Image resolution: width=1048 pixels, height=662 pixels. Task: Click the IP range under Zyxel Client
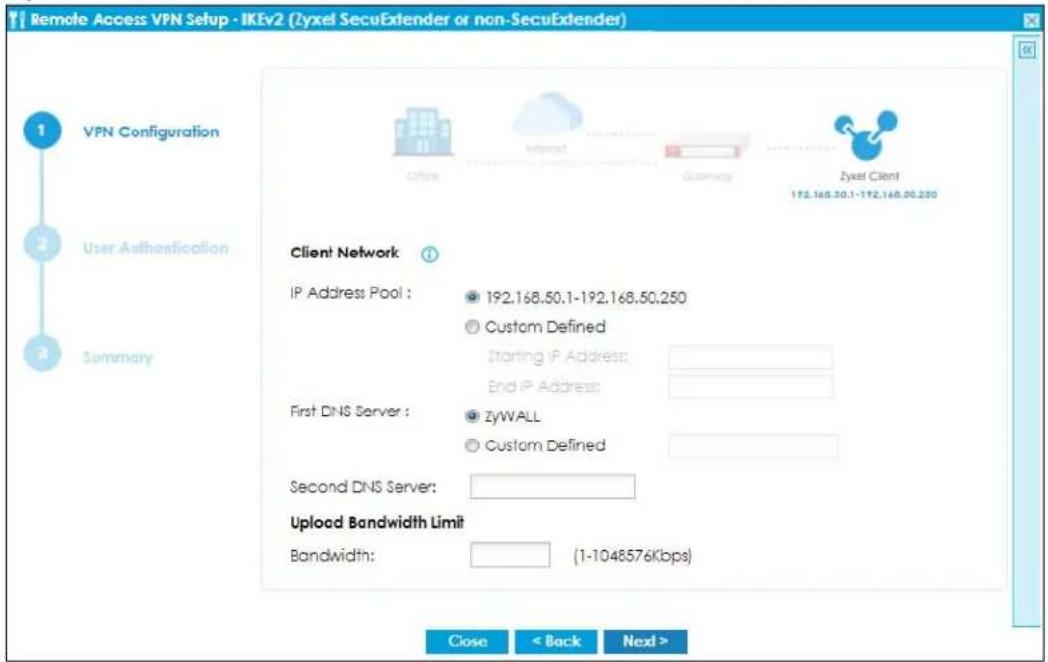864,195
